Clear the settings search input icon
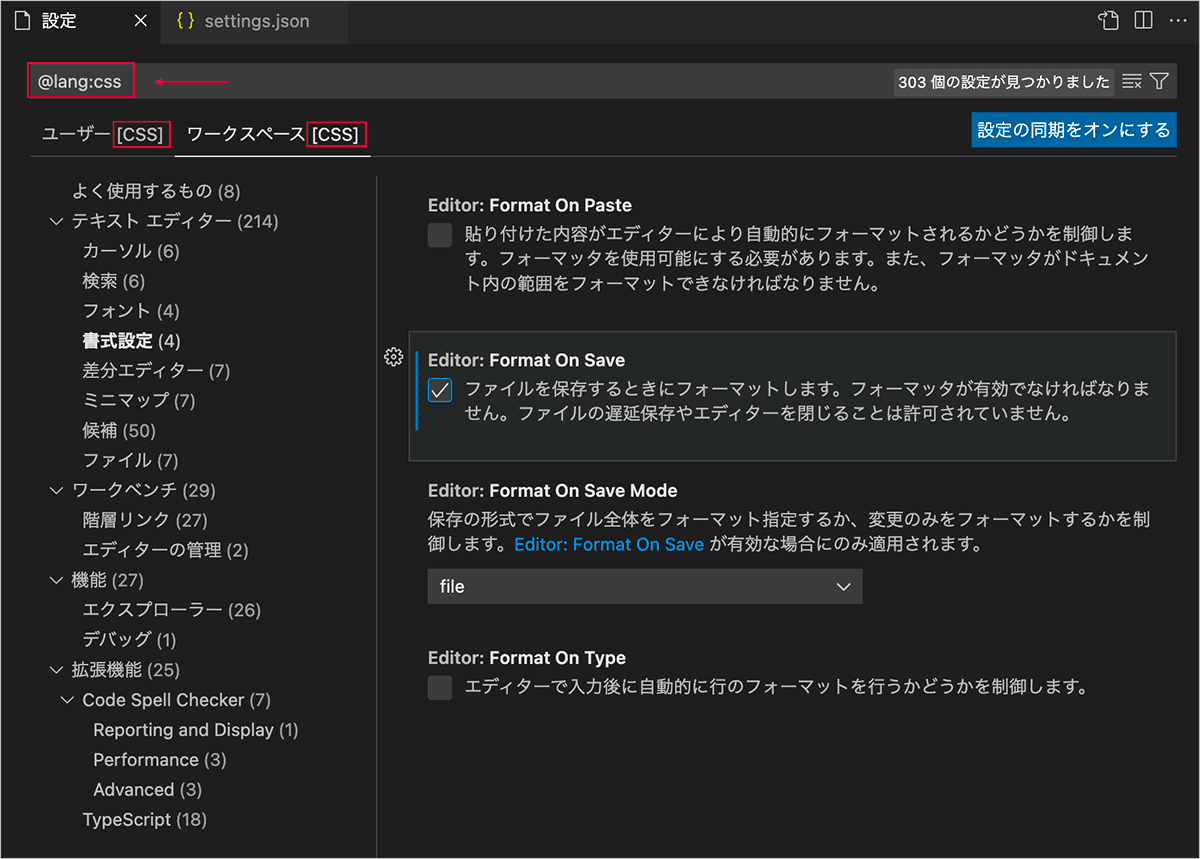Screen dimensions: 1200x859 pos(1132,82)
